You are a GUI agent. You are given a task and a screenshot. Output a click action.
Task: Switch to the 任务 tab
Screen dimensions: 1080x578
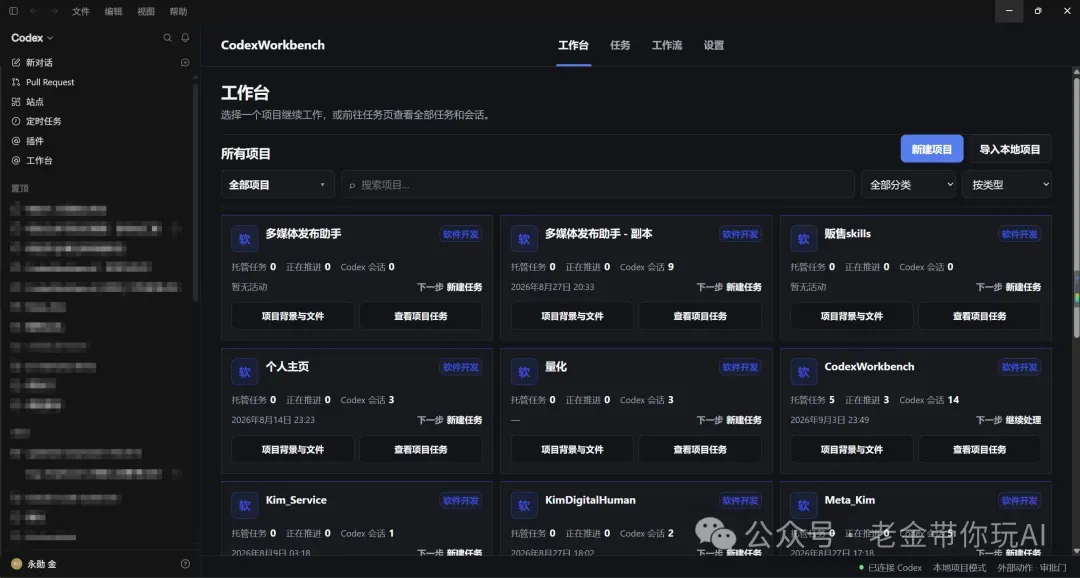click(620, 45)
